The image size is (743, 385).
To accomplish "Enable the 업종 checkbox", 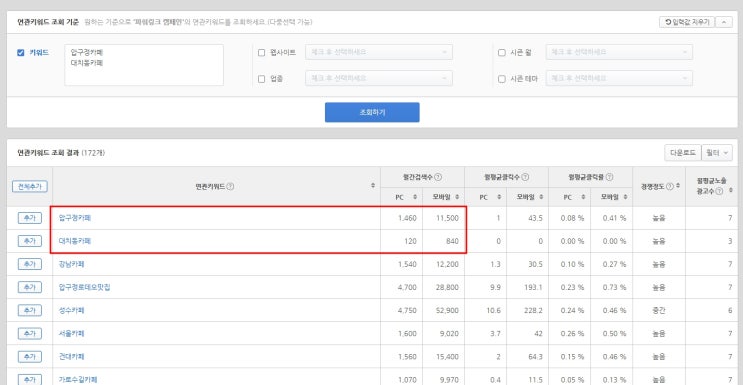I will point(261,79).
